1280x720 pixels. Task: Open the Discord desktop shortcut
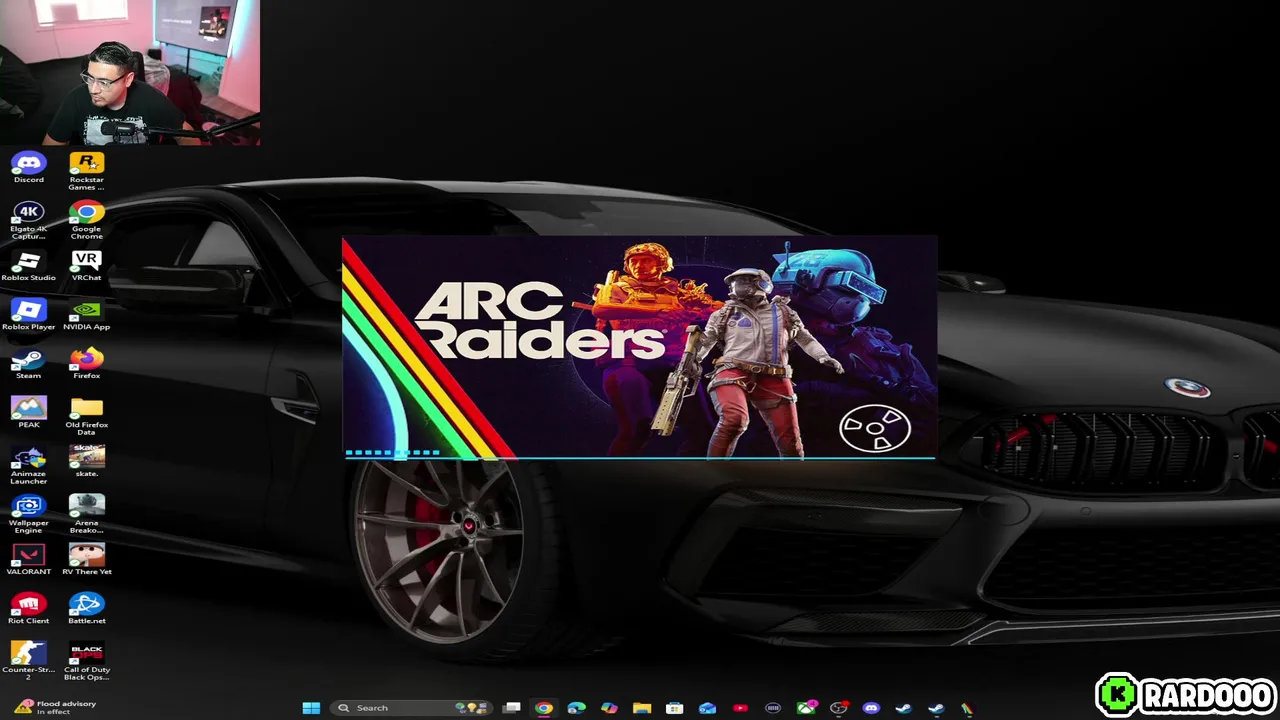[28, 167]
